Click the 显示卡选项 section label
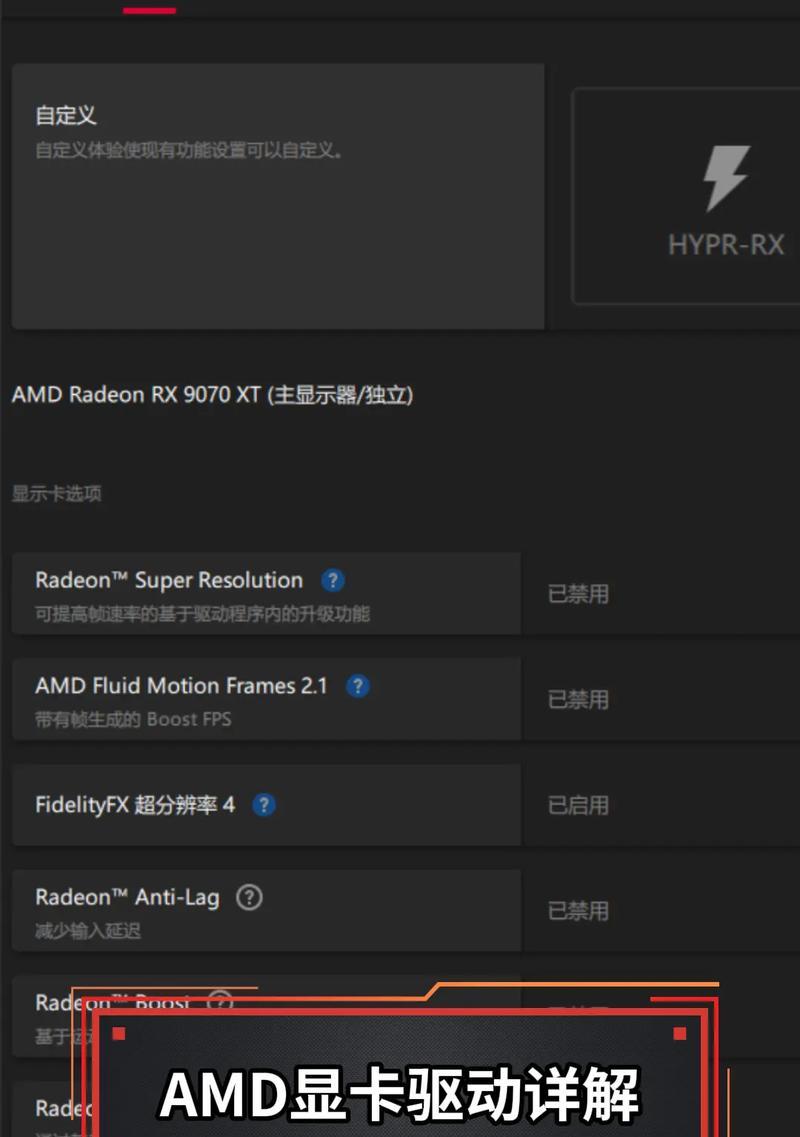The image size is (800, 1137). coord(57,494)
